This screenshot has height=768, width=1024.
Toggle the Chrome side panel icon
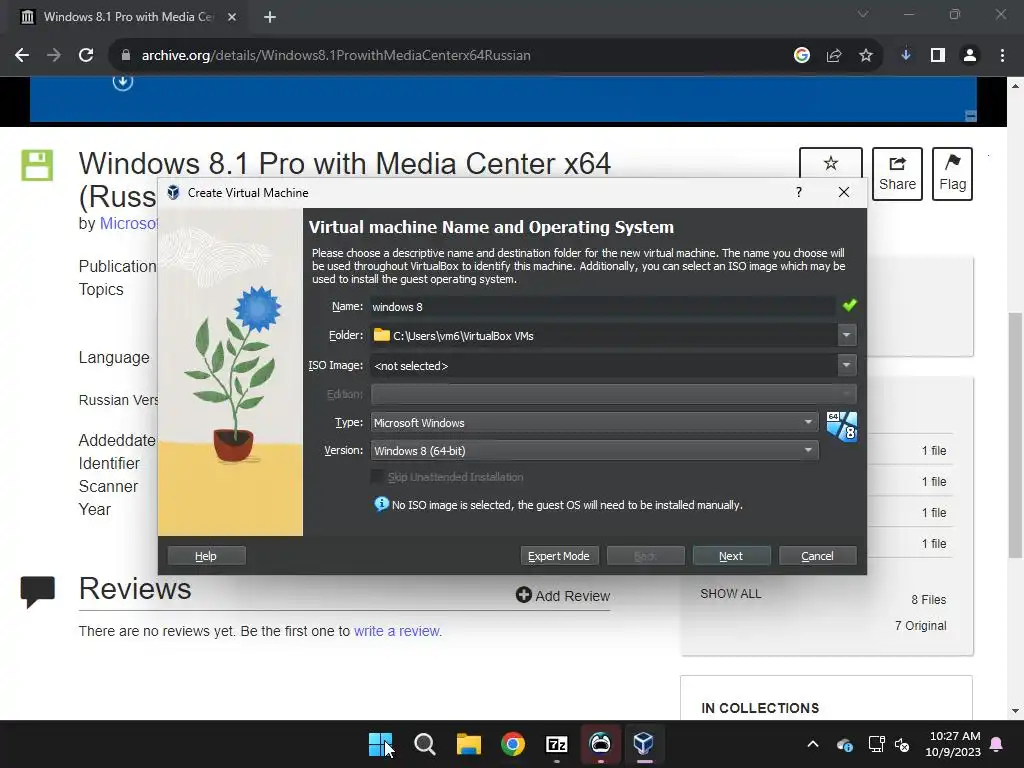(x=938, y=56)
